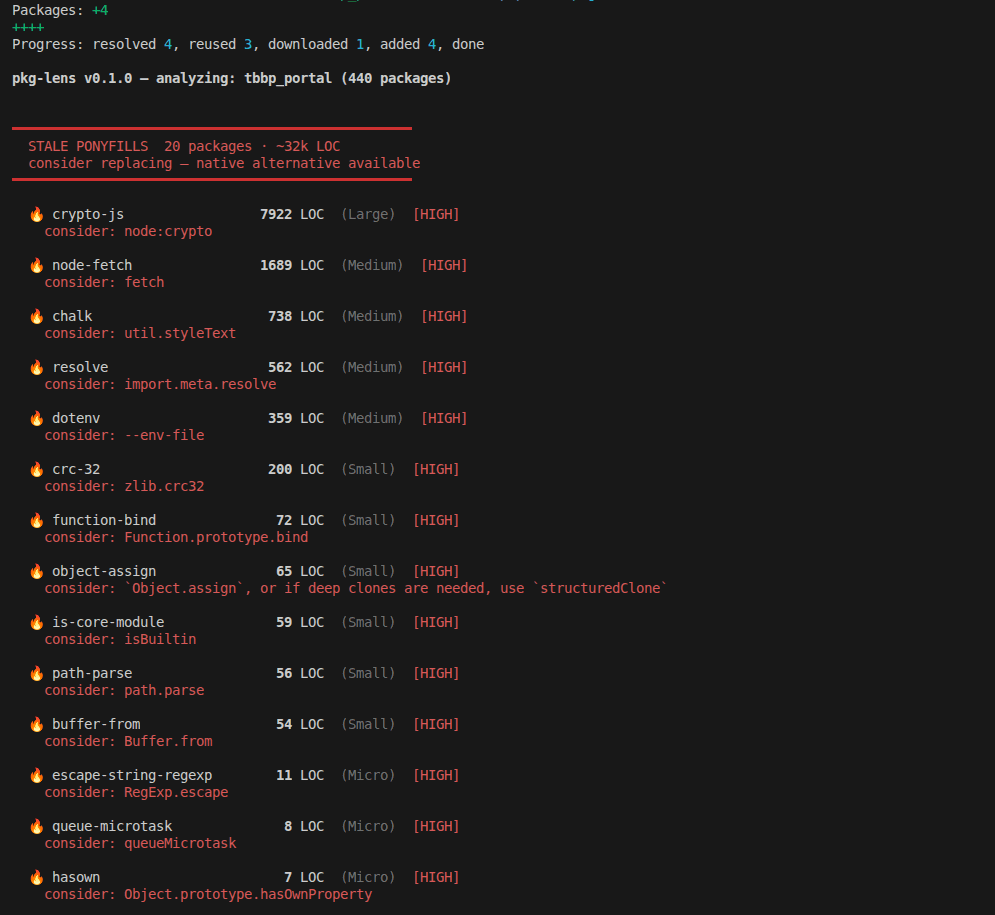Click the flame icon beside hasown
Image resolution: width=995 pixels, height=915 pixels.
(x=37, y=877)
